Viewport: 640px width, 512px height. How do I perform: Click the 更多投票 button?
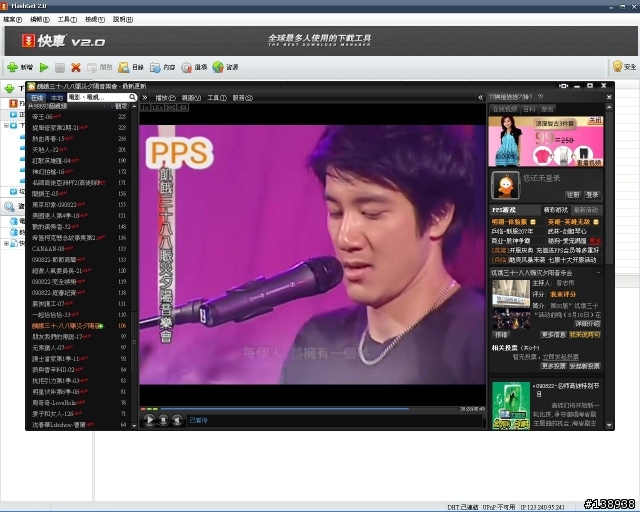pyautogui.click(x=553, y=366)
